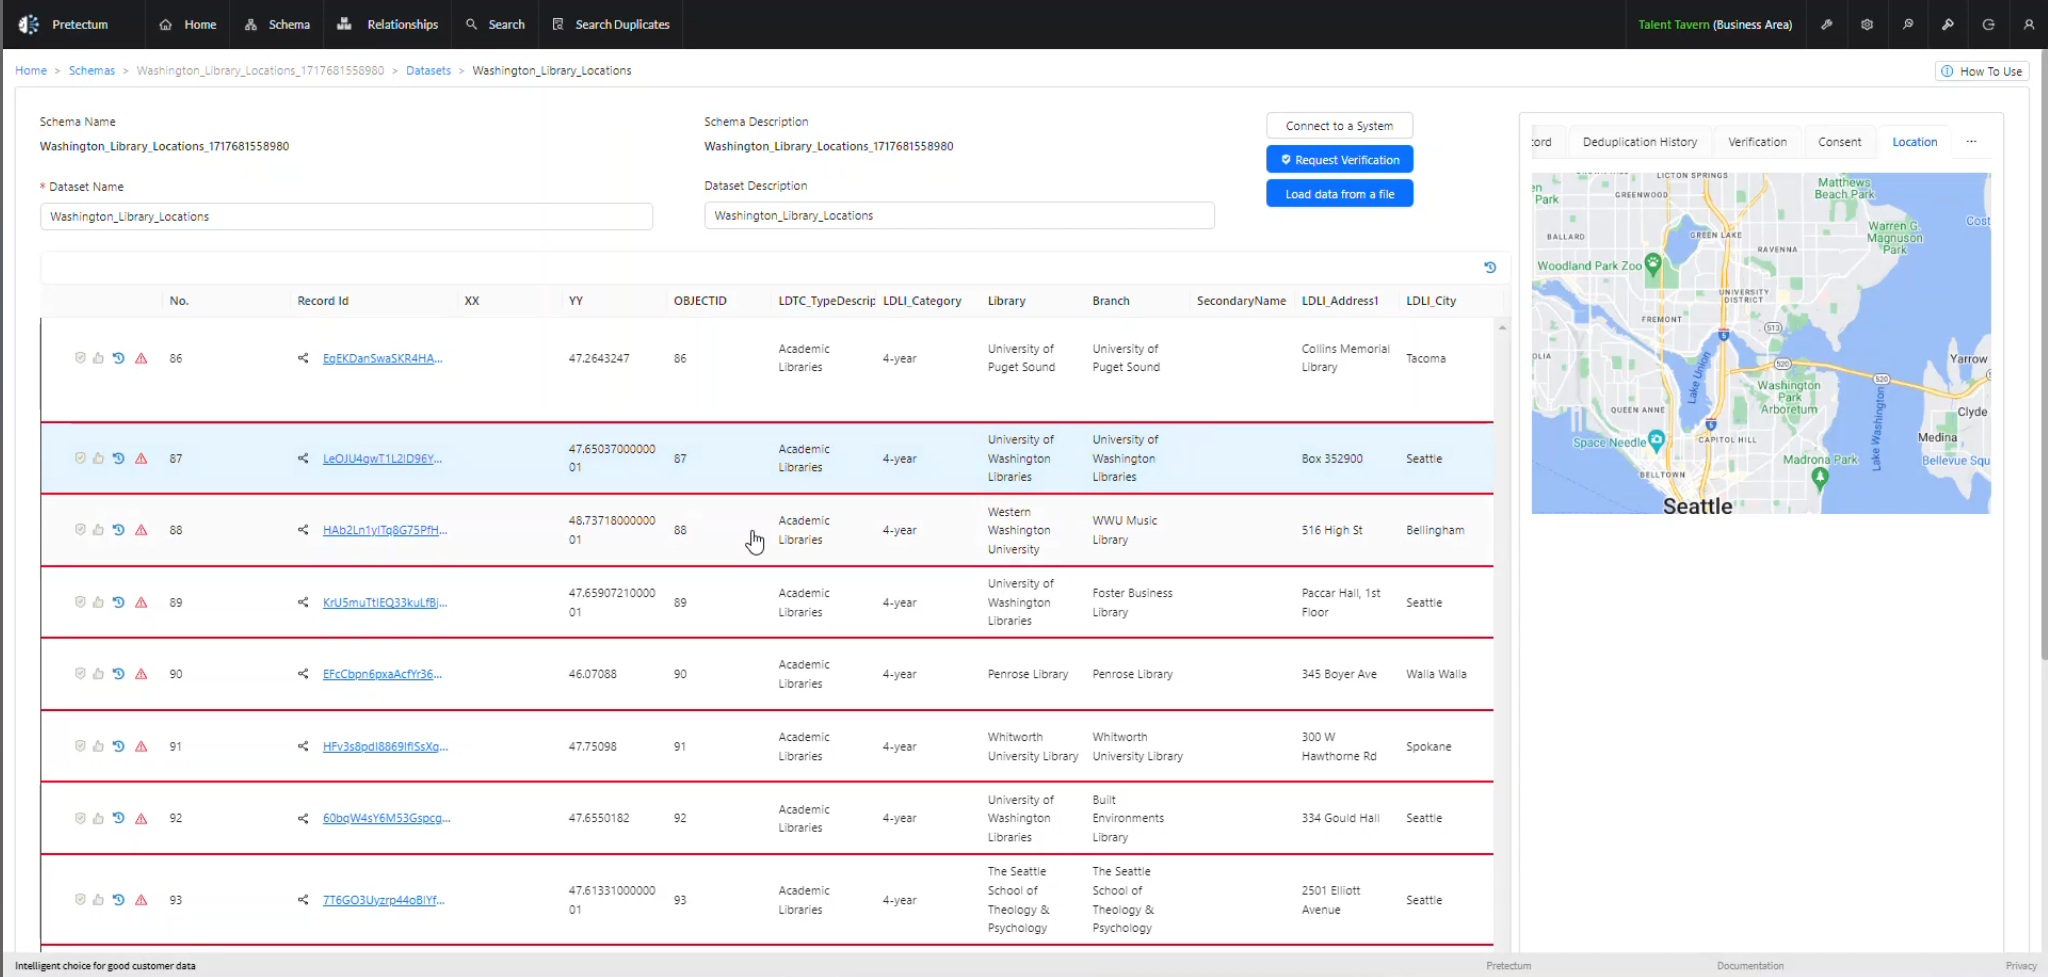2048x977 pixels.
Task: Click the wrench tool icon in header
Action: (1827, 24)
